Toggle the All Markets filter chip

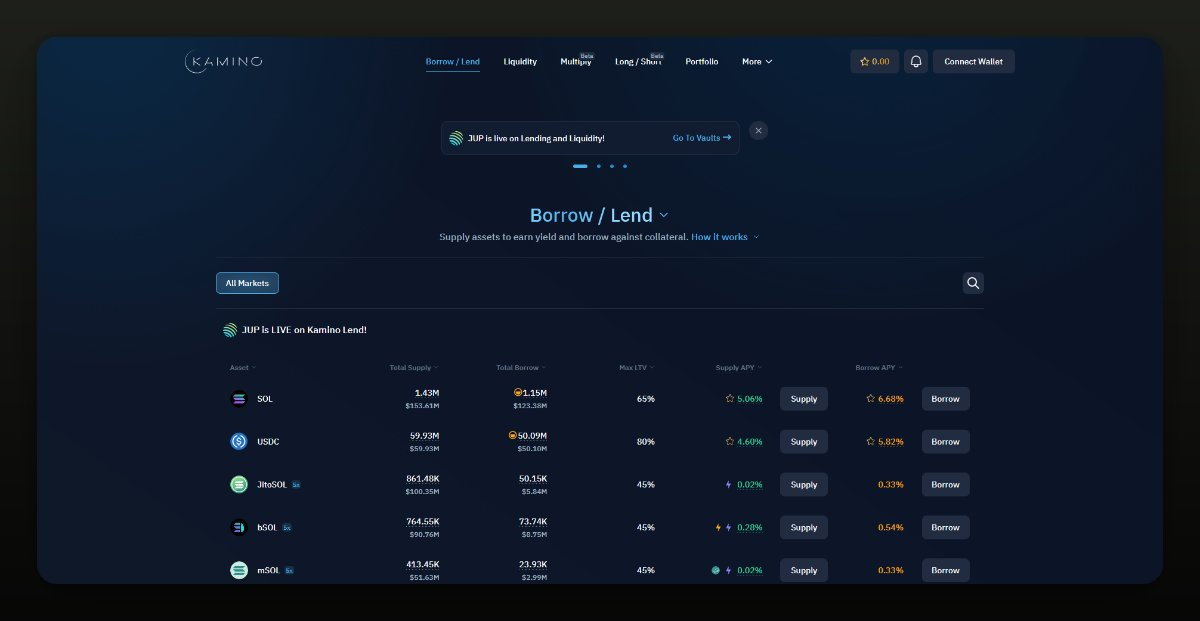click(247, 283)
